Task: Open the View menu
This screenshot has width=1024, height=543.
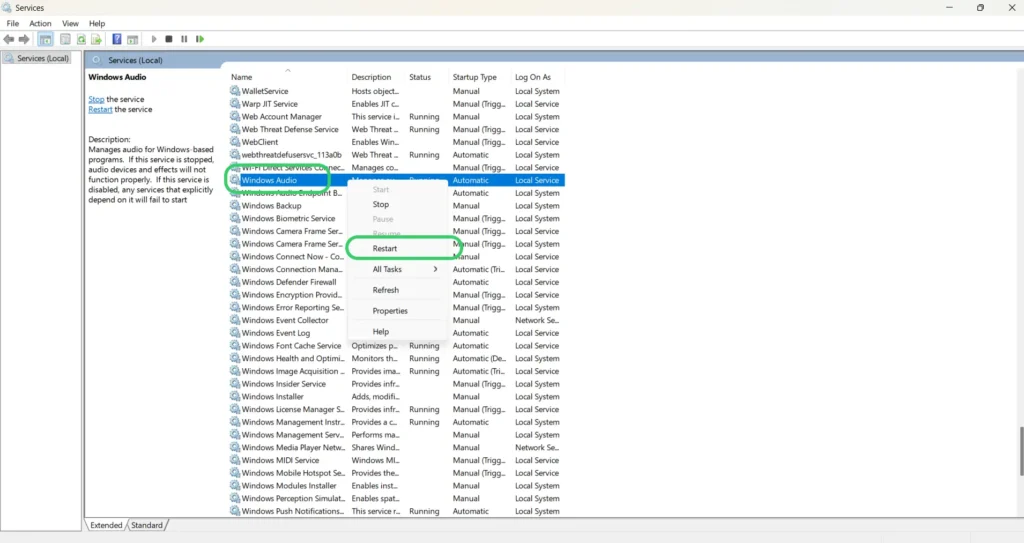Action: click(x=71, y=24)
